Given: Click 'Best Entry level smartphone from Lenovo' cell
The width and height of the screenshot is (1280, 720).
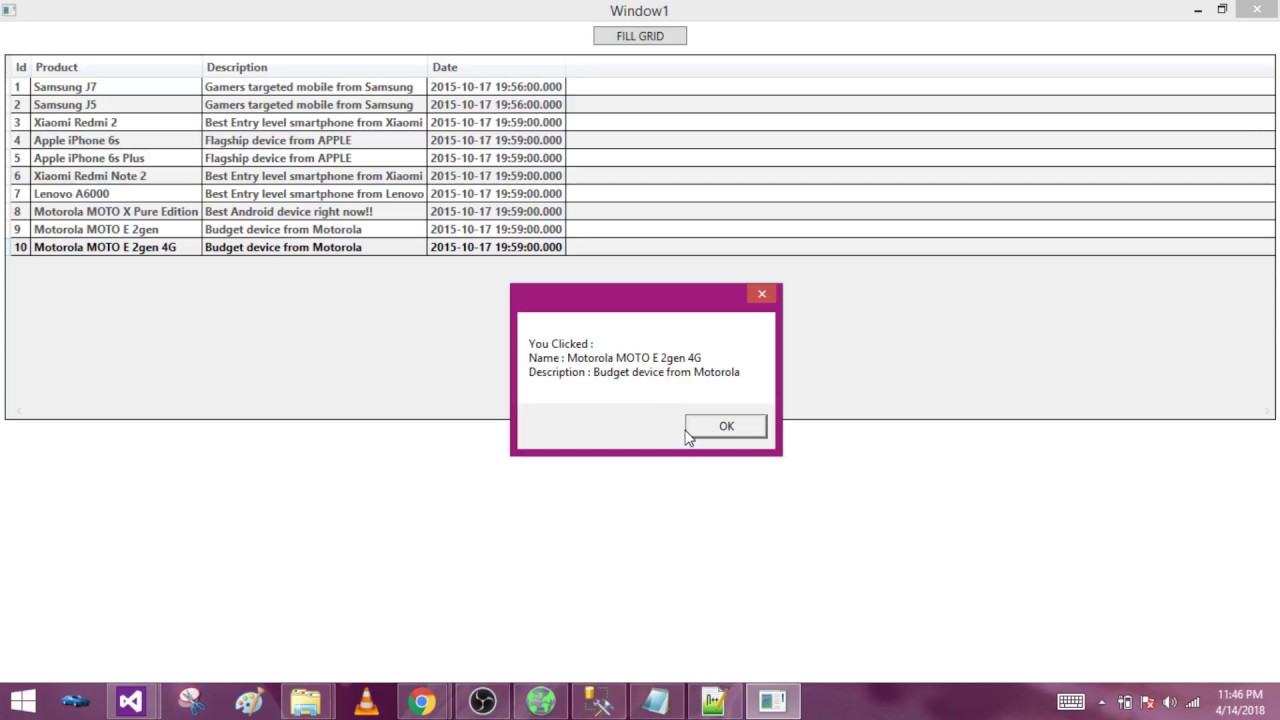Looking at the screenshot, I should coord(314,194).
